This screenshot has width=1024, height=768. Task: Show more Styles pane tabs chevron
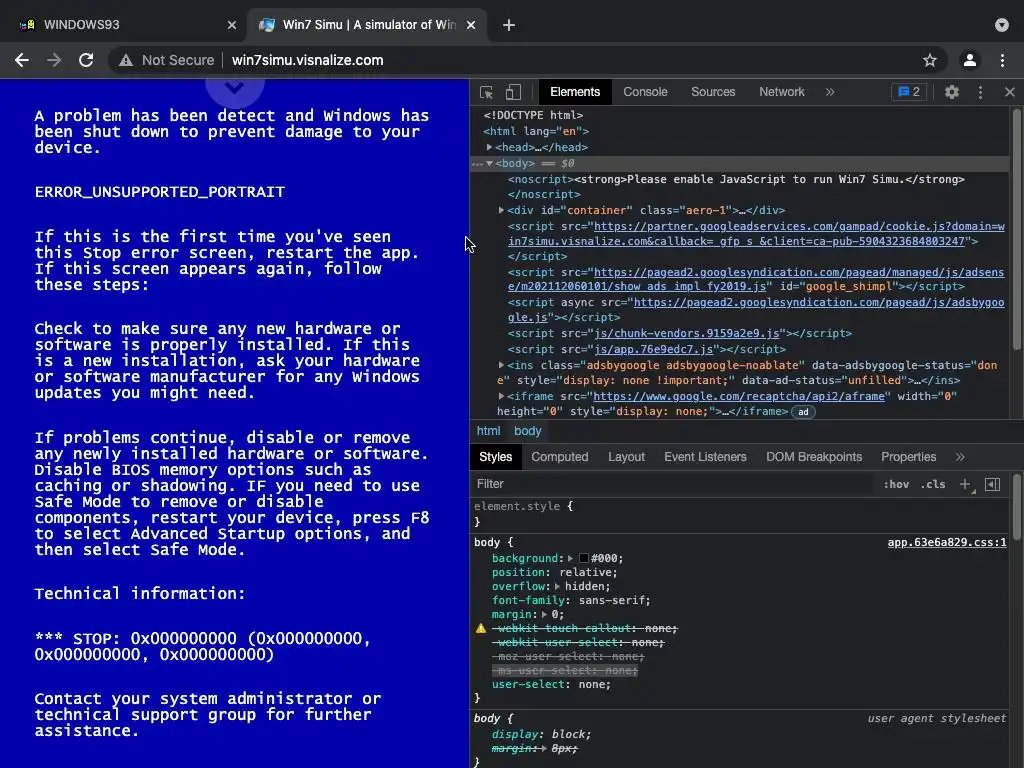click(x=960, y=457)
